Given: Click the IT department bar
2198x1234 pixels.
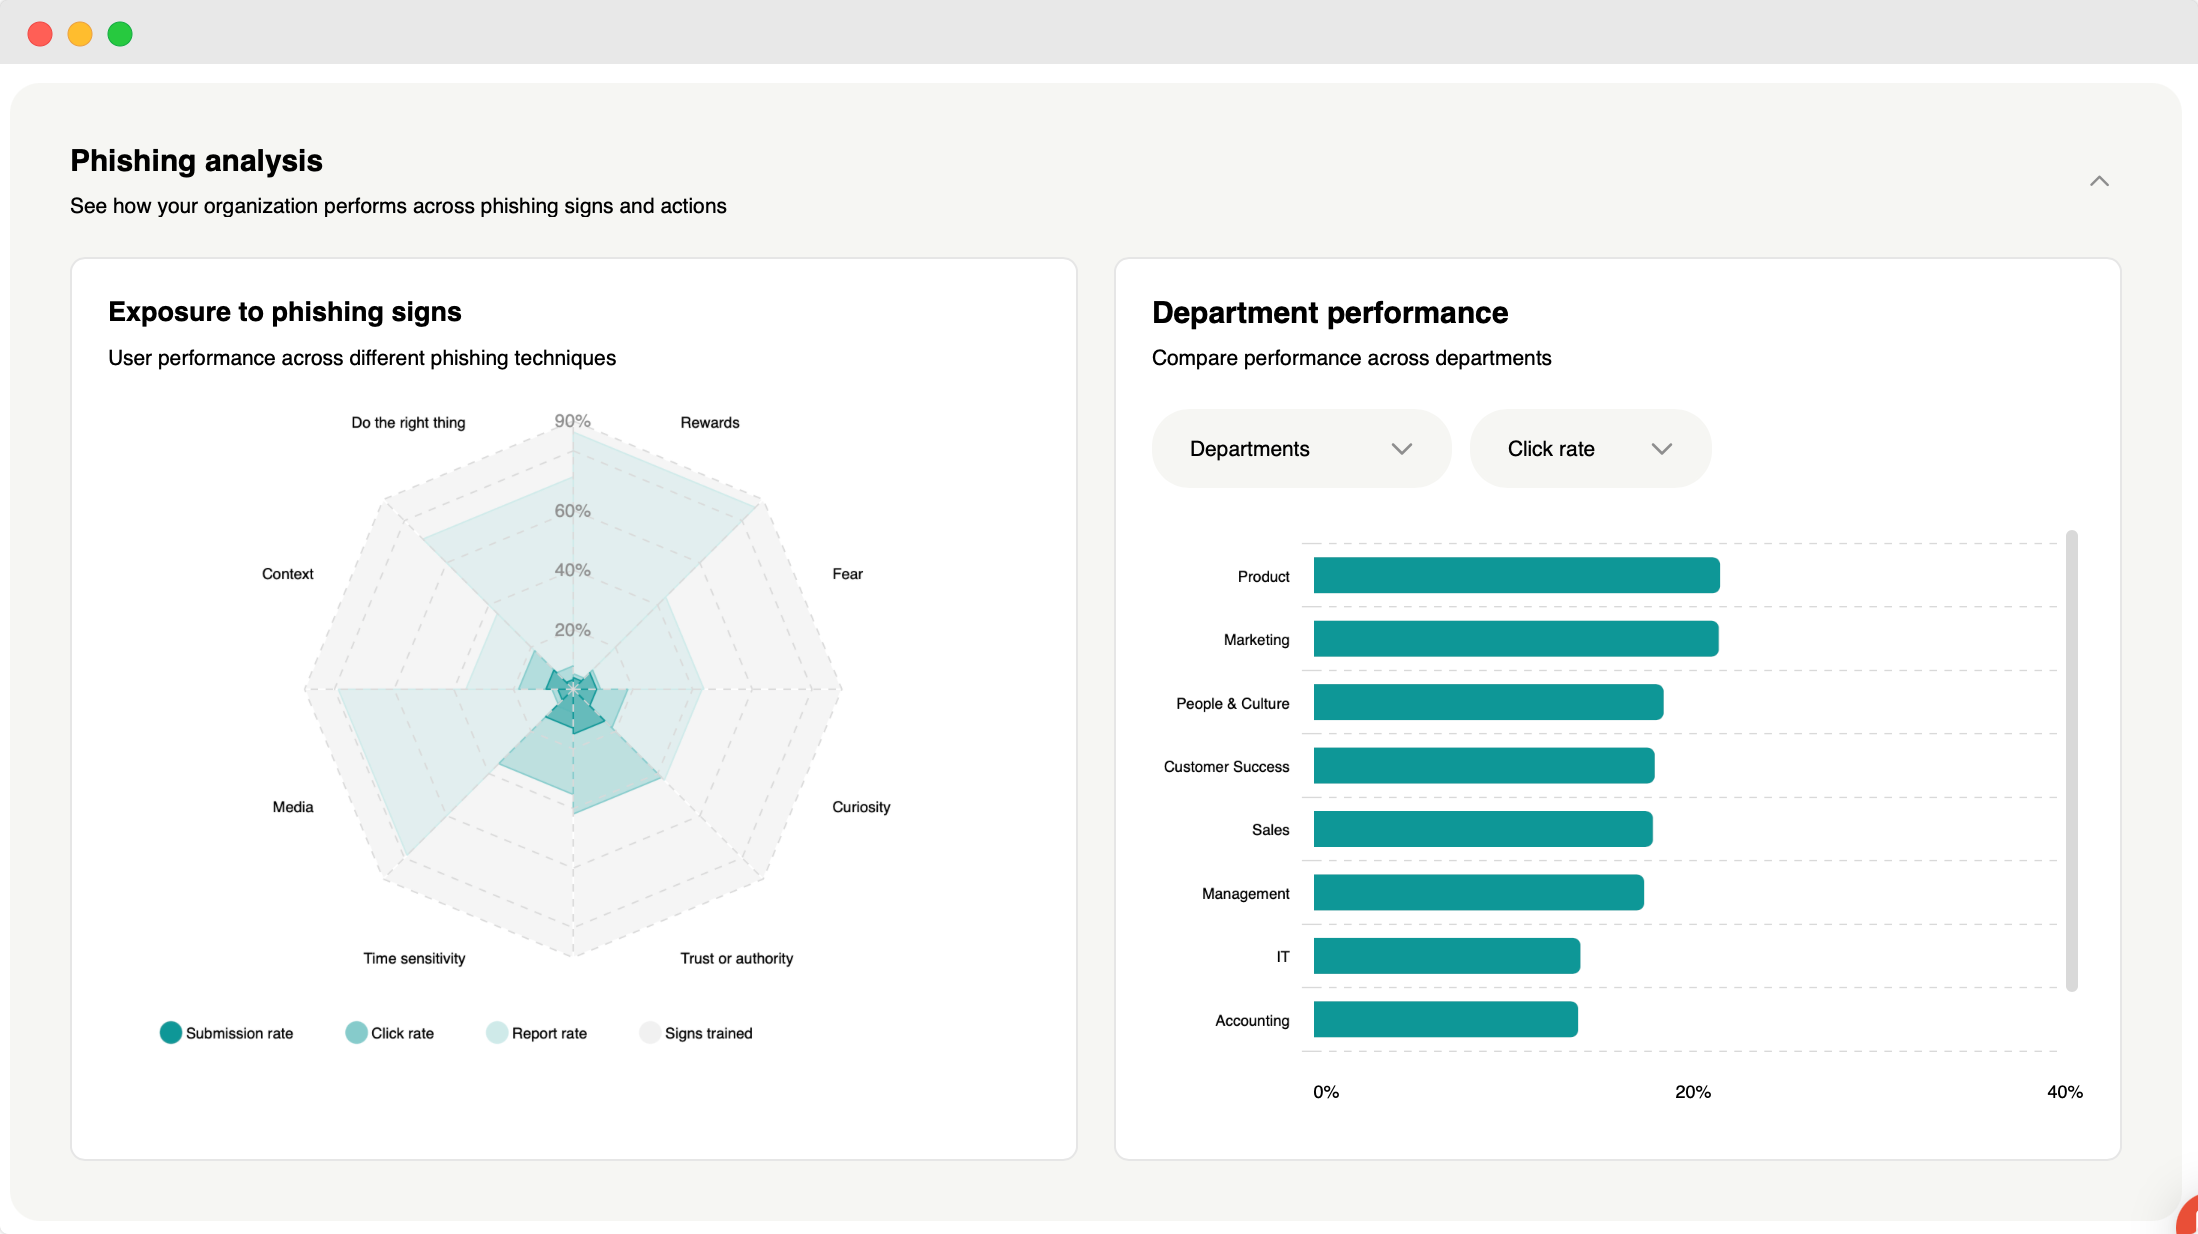Looking at the screenshot, I should [x=1446, y=956].
